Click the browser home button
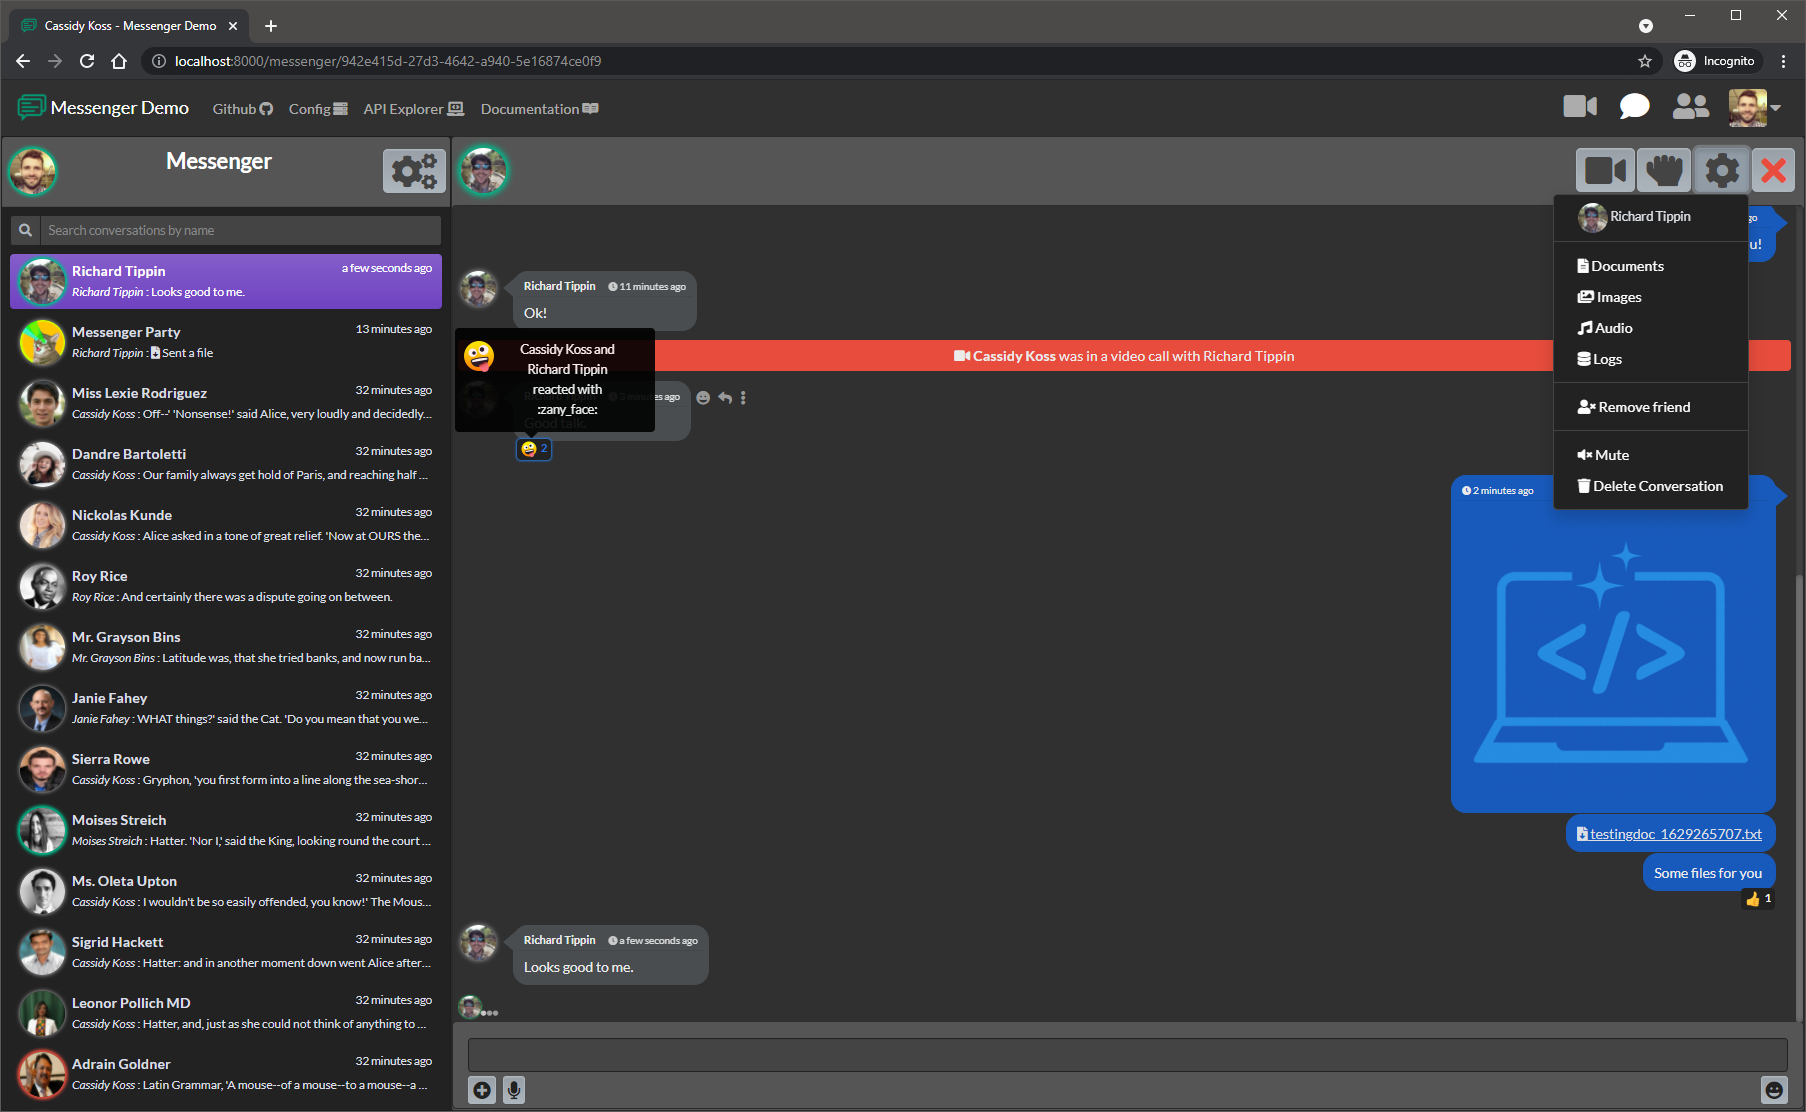Image resolution: width=1806 pixels, height=1112 pixels. click(119, 61)
